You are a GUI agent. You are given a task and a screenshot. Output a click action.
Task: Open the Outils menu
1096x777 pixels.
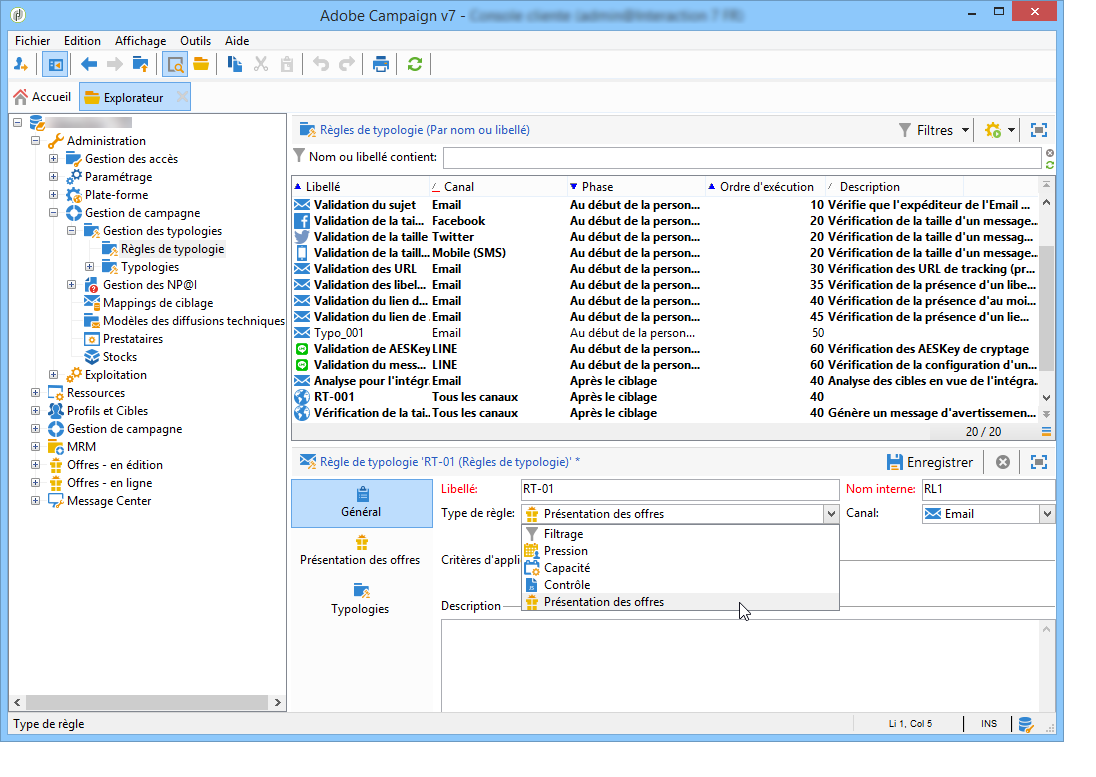pos(195,41)
